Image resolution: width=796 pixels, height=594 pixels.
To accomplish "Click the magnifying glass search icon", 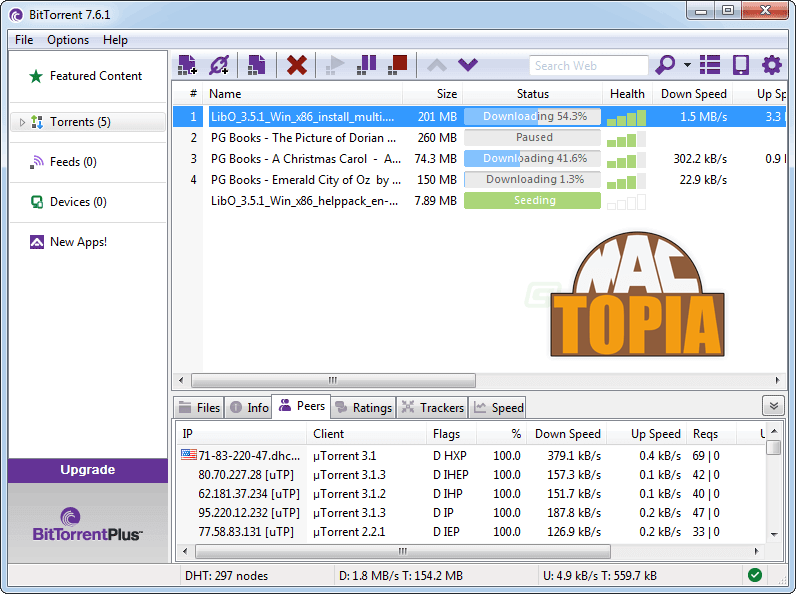I will point(665,65).
